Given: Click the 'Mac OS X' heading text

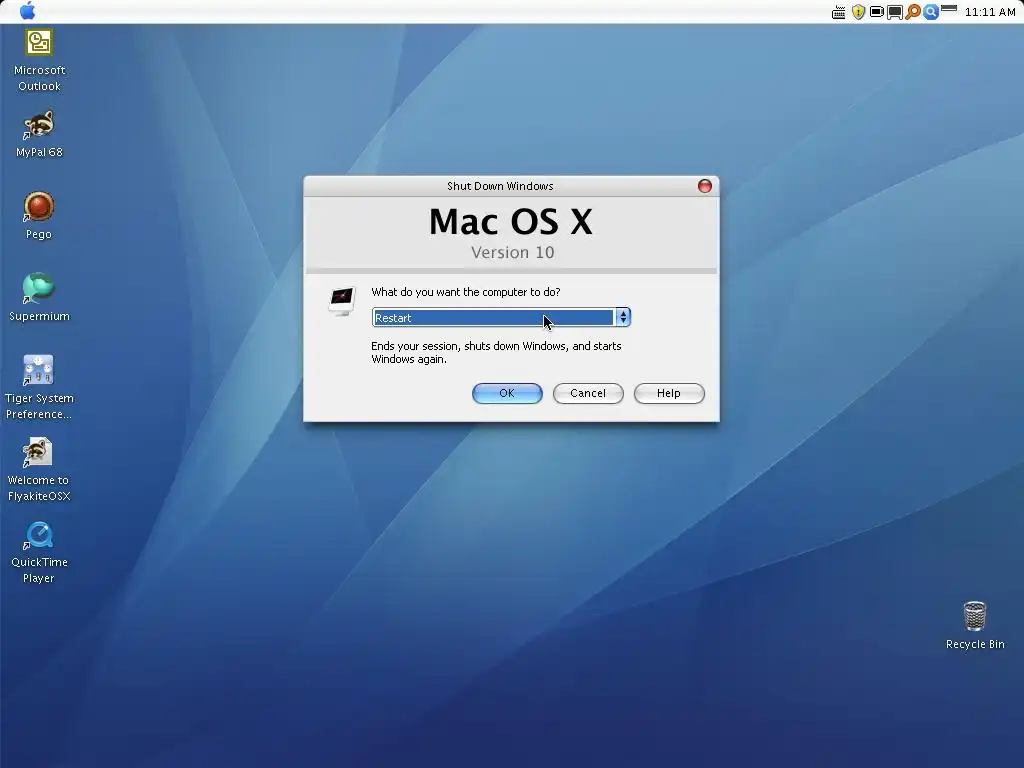Looking at the screenshot, I should (511, 221).
